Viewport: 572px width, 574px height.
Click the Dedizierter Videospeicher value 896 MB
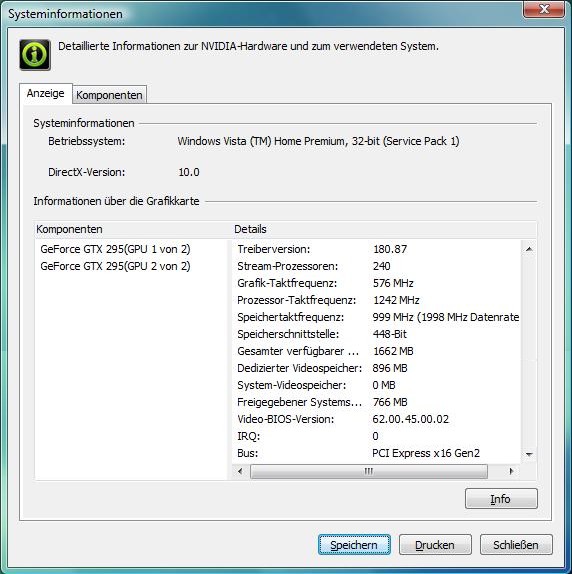pyautogui.click(x=390, y=368)
